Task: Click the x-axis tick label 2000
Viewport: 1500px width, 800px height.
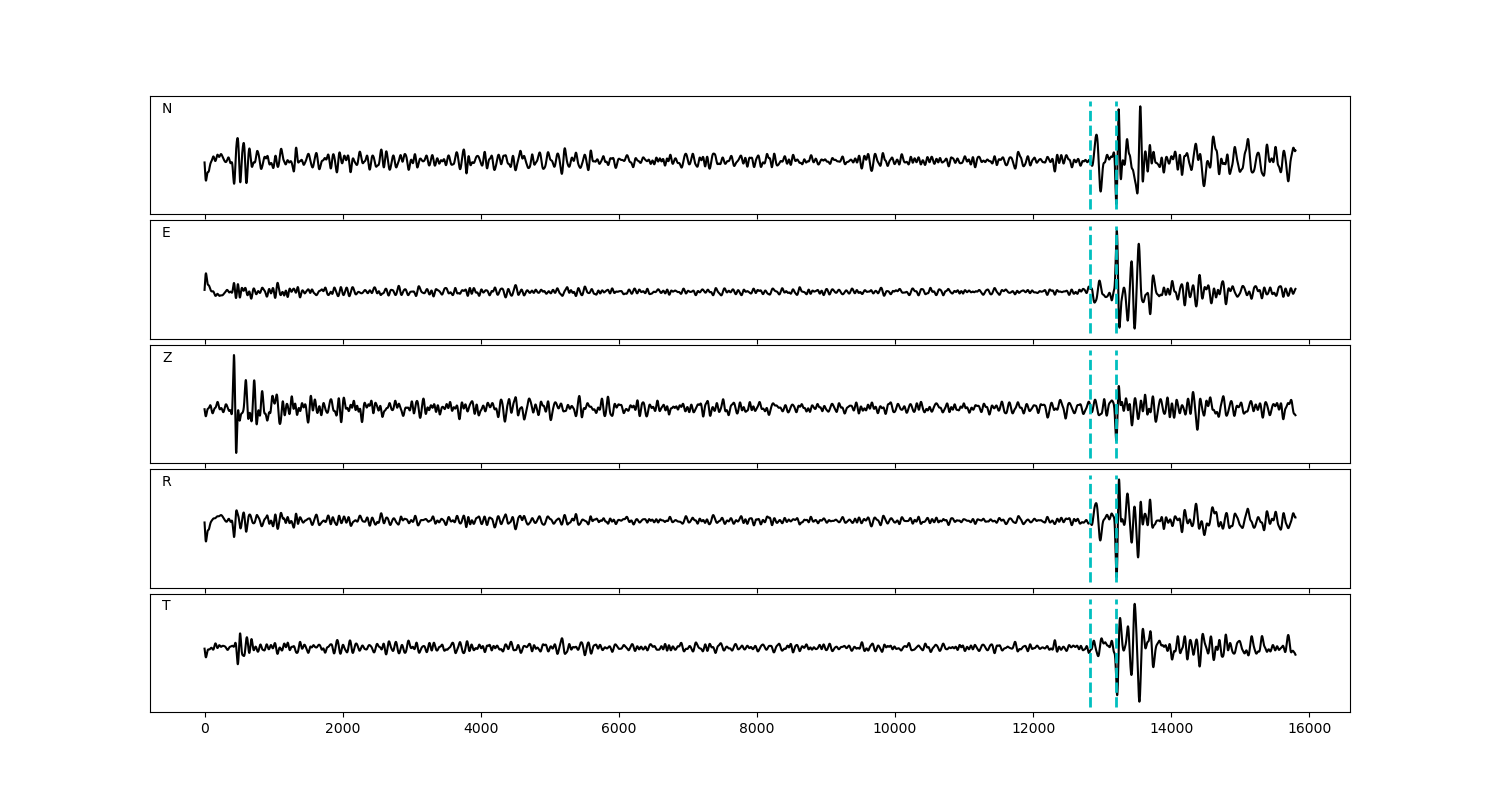Action: click(343, 730)
